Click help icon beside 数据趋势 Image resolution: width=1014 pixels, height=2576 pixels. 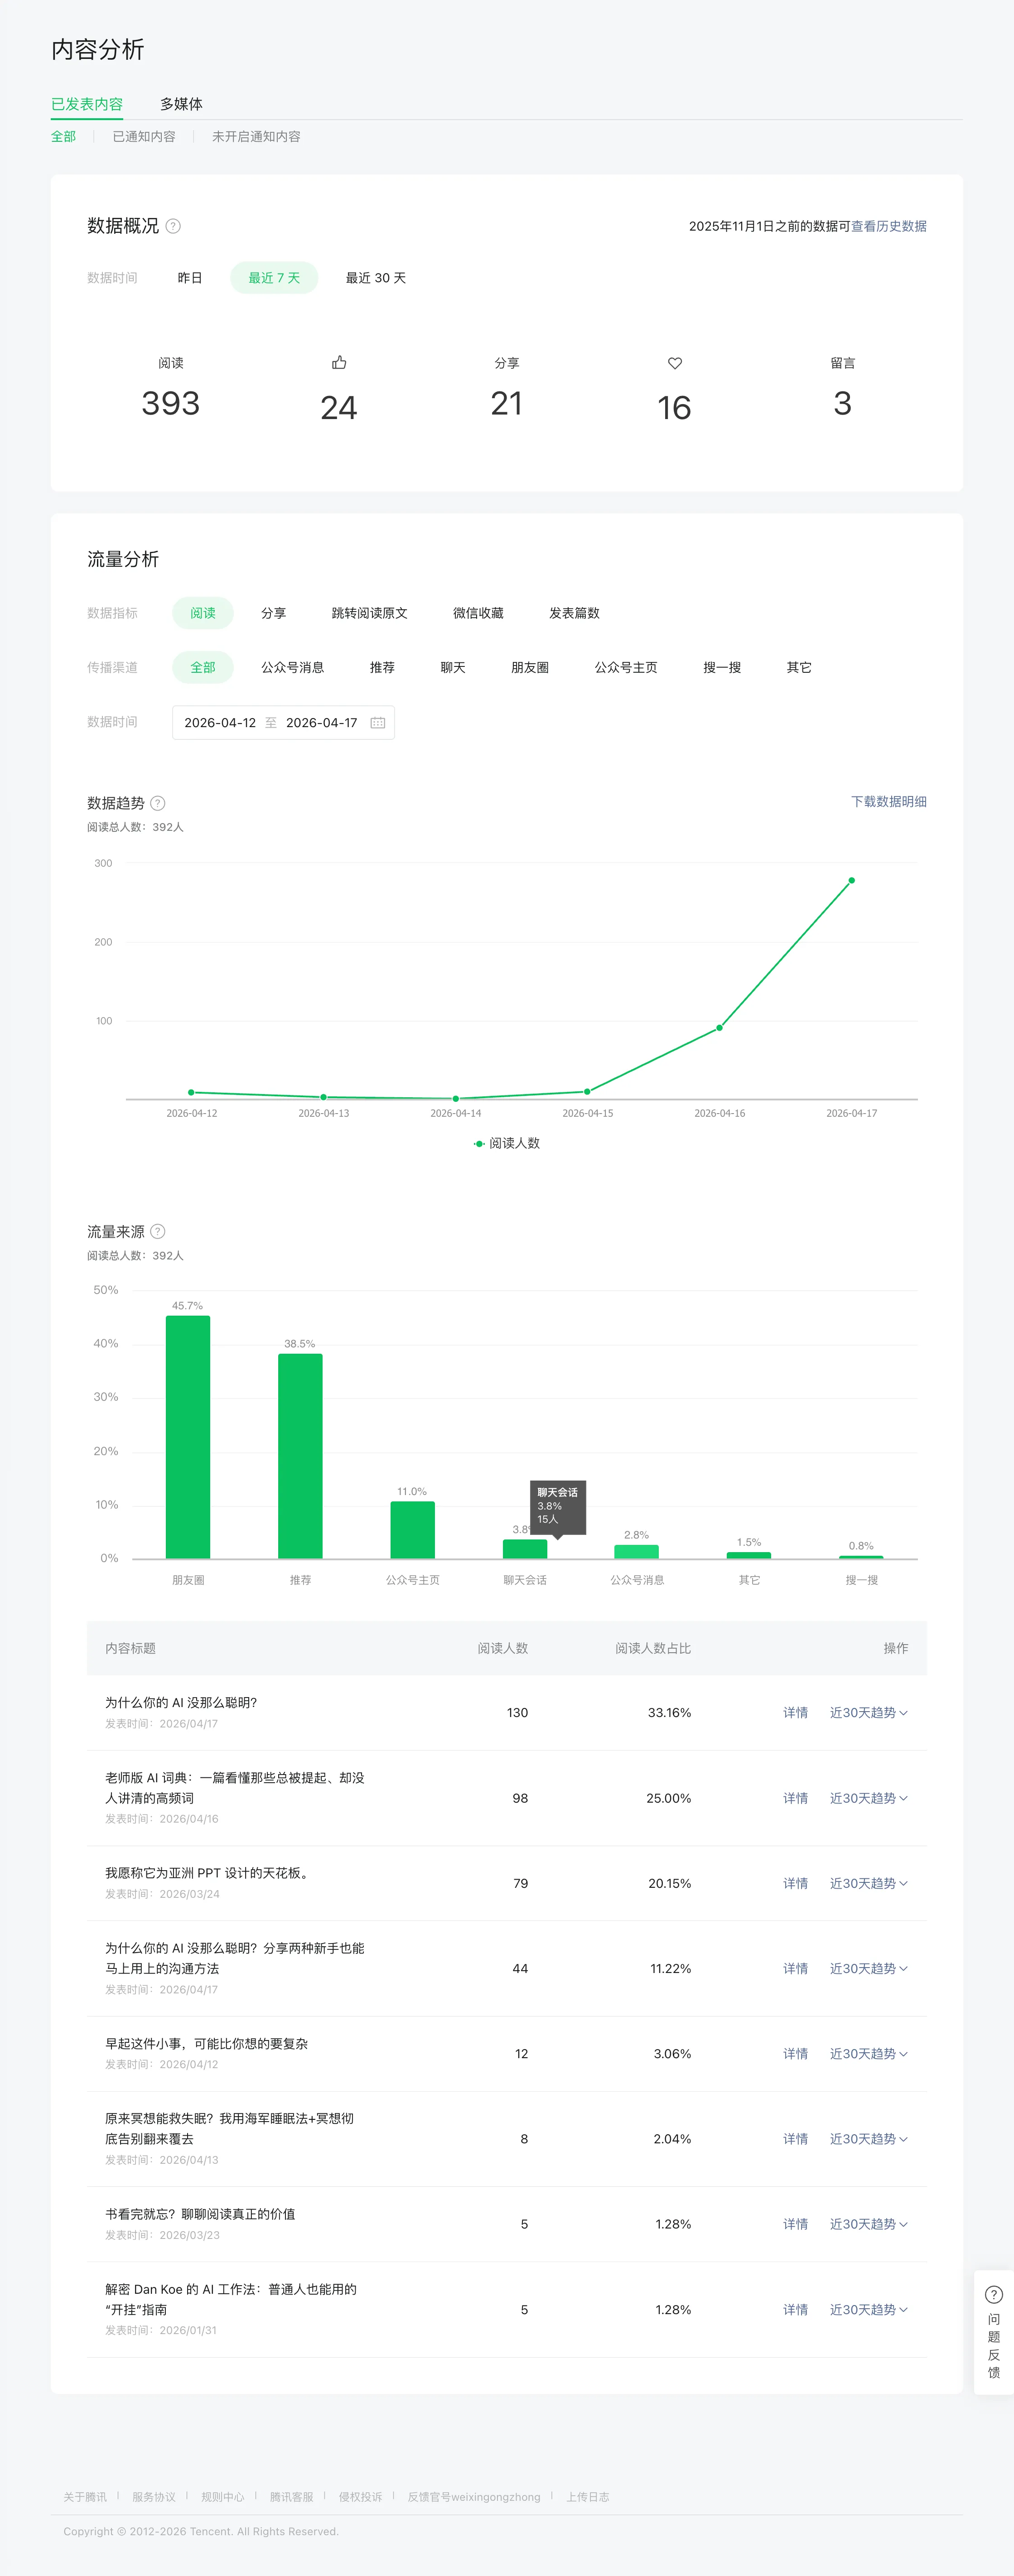pos(158,803)
